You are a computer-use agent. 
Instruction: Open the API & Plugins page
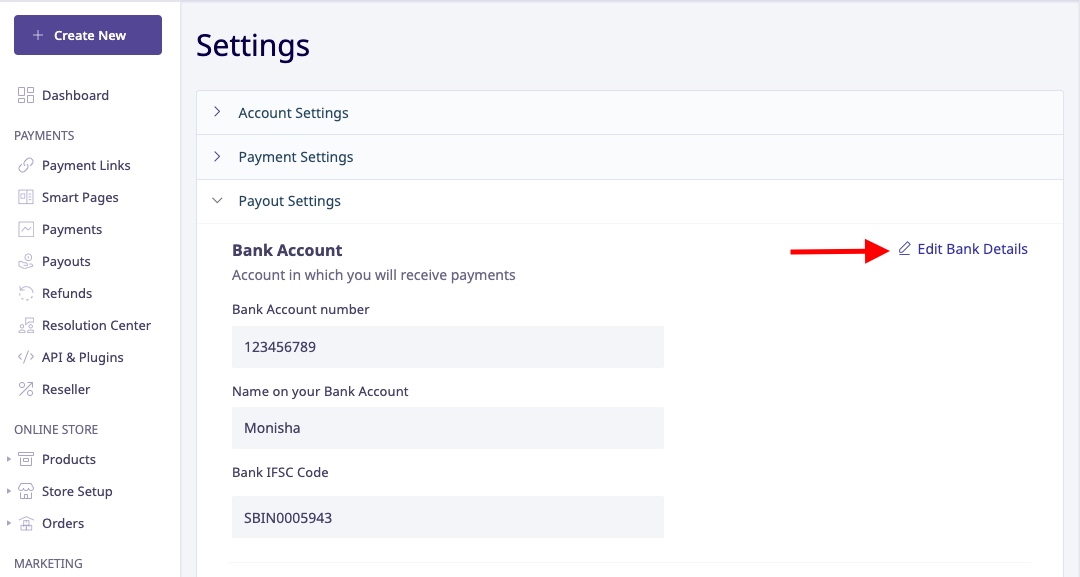click(83, 357)
